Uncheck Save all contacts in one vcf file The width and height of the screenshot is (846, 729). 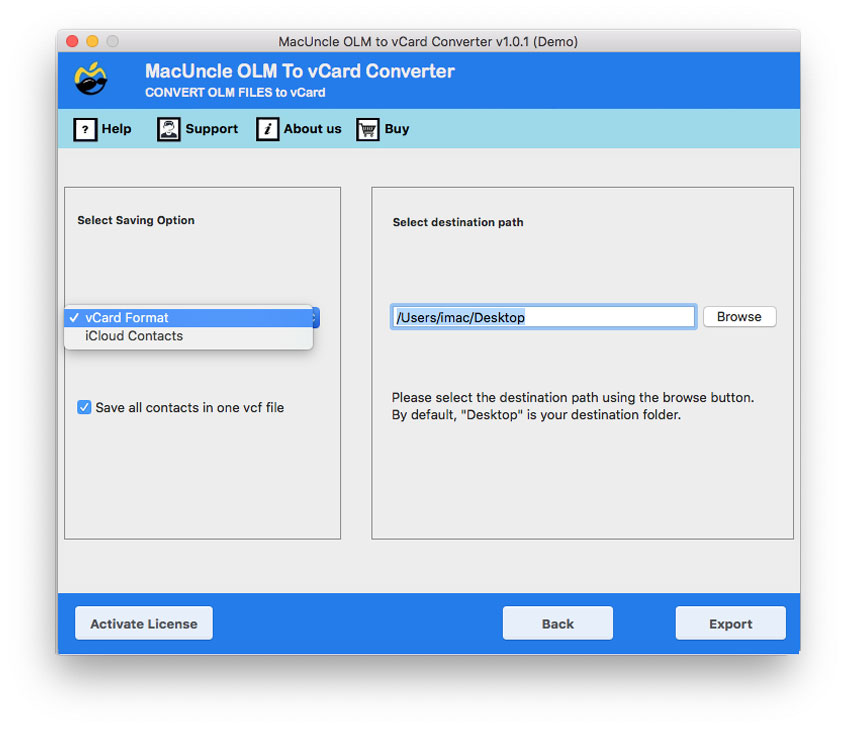click(x=84, y=407)
